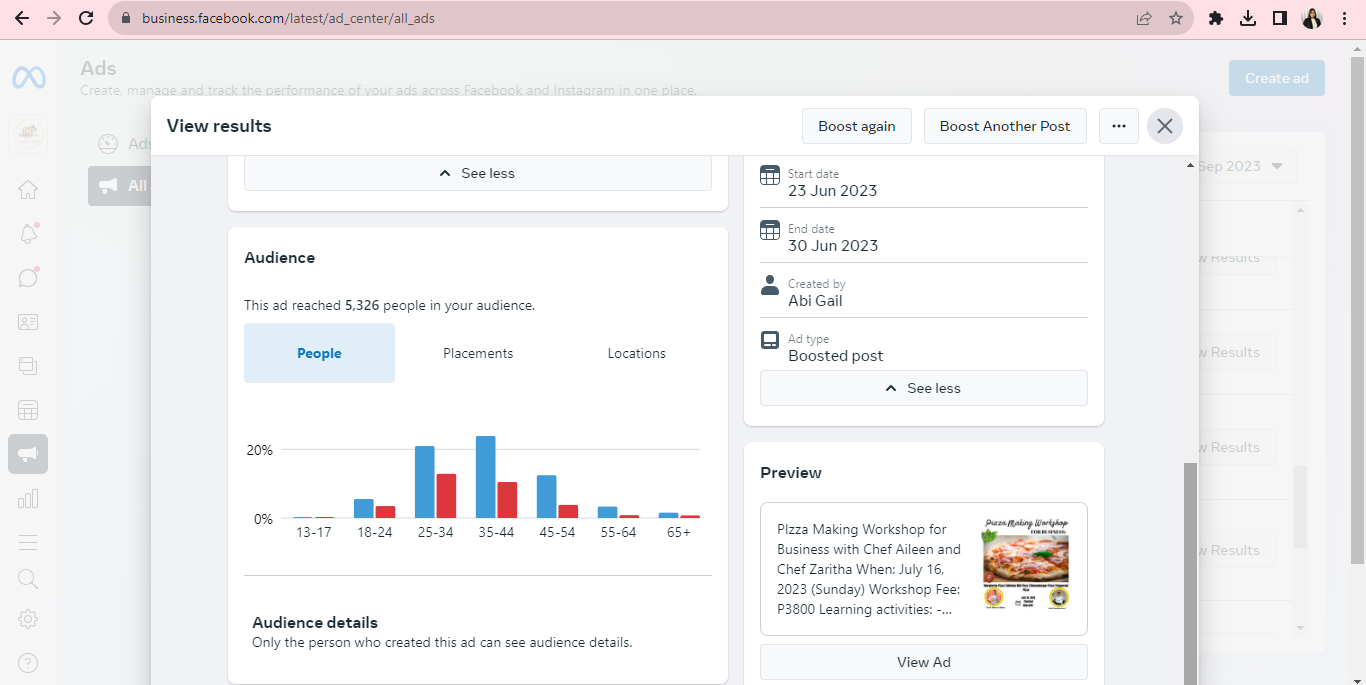Viewport: 1366px width, 685px height.
Task: Click the site lock icon in address bar
Action: (126, 18)
